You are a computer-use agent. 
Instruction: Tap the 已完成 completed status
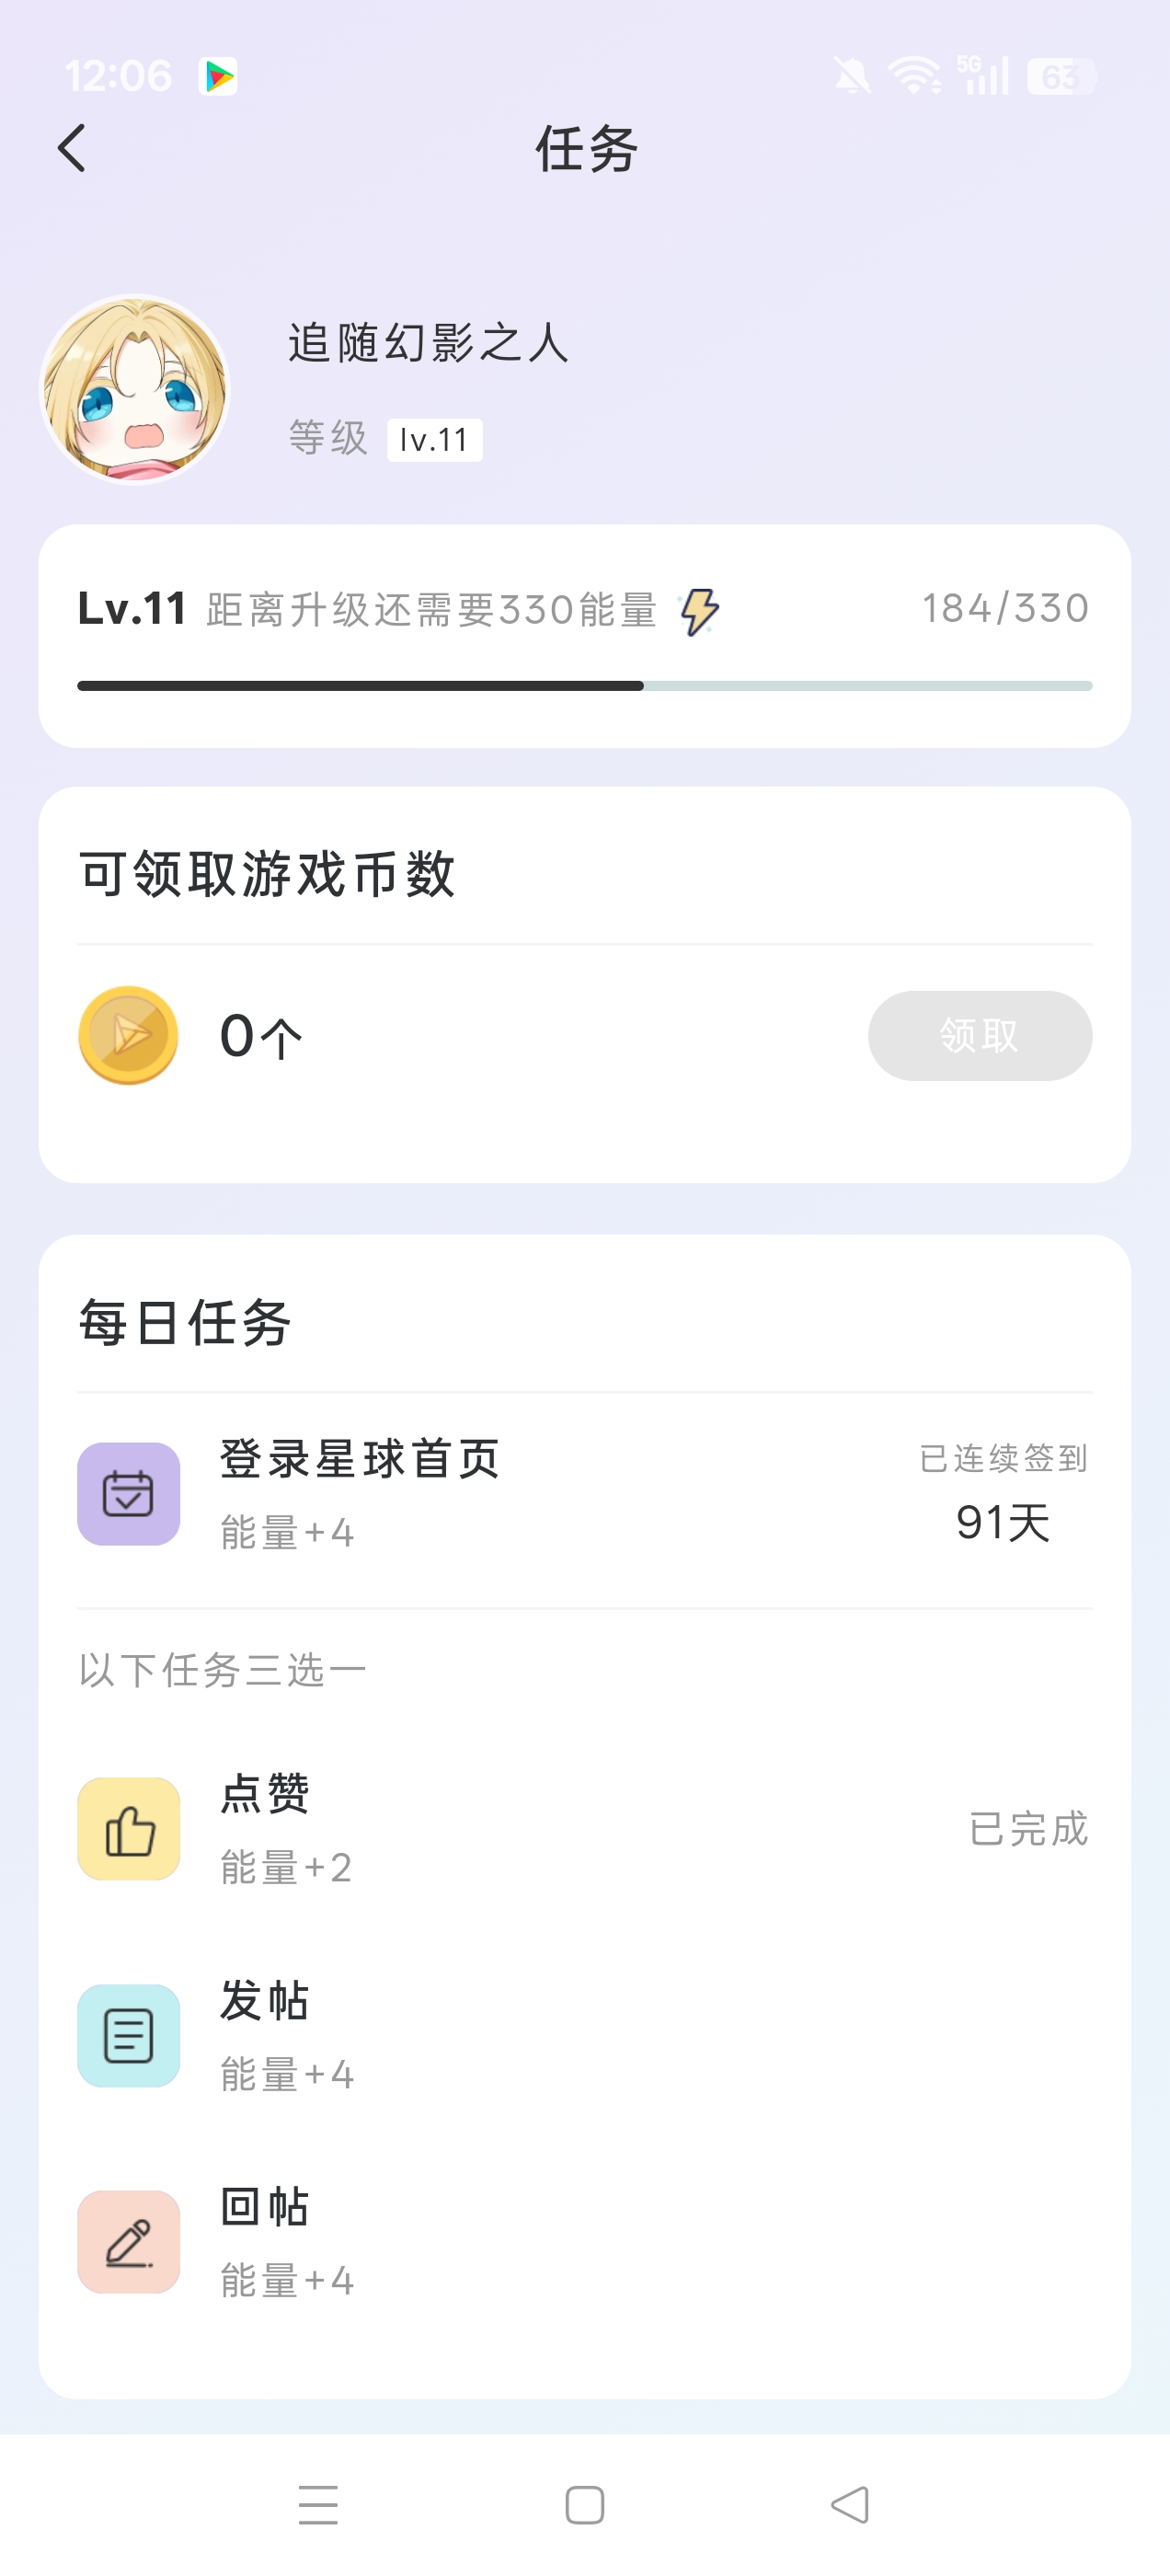(x=1028, y=1829)
